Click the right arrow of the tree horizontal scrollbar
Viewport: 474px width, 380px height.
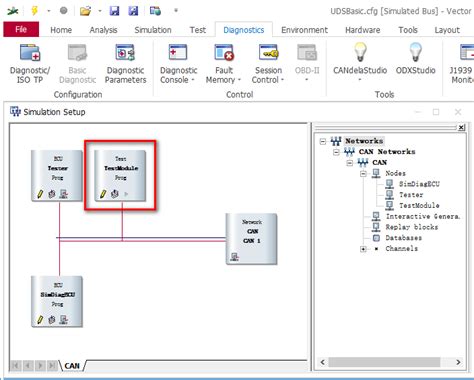(458, 362)
